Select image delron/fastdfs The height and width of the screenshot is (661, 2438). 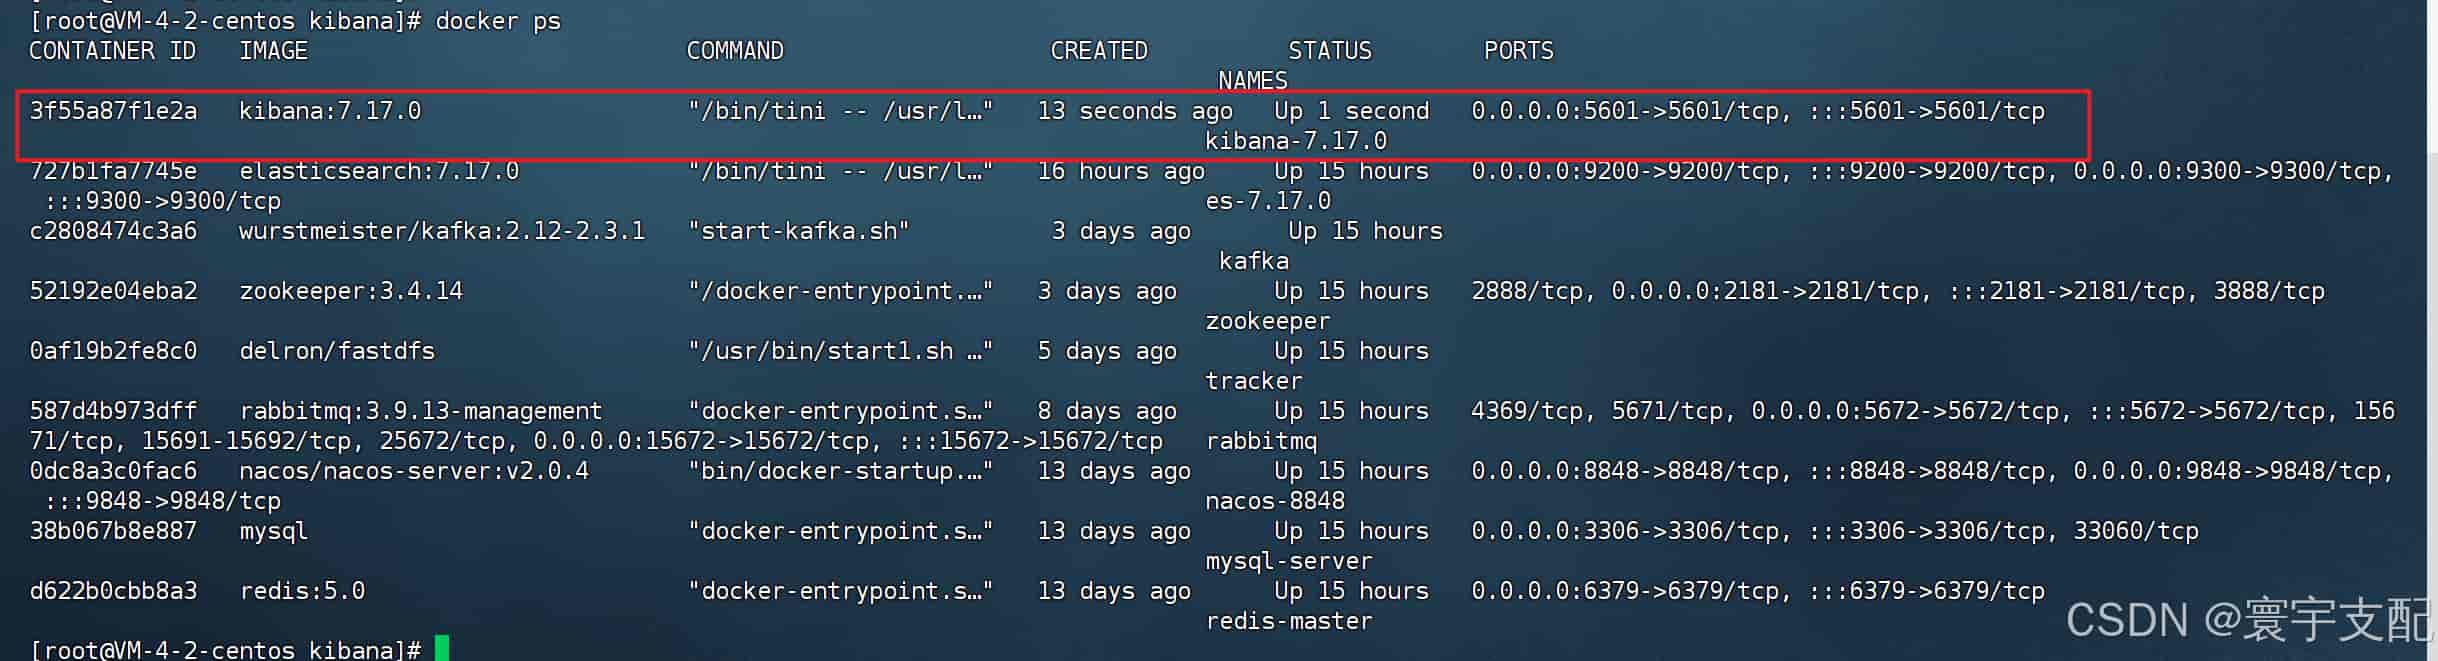337,351
